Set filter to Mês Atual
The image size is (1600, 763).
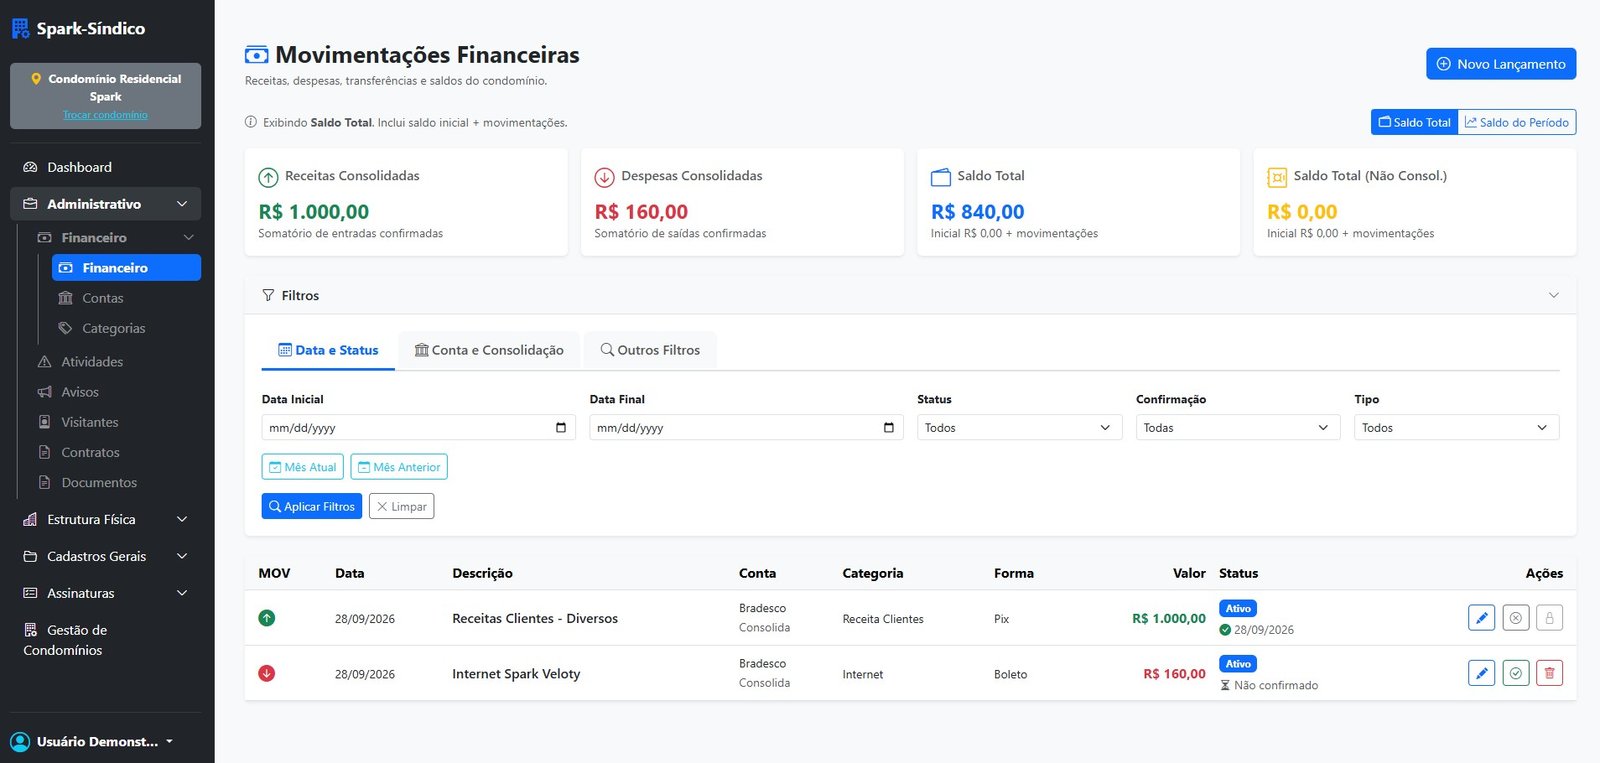[x=303, y=467]
